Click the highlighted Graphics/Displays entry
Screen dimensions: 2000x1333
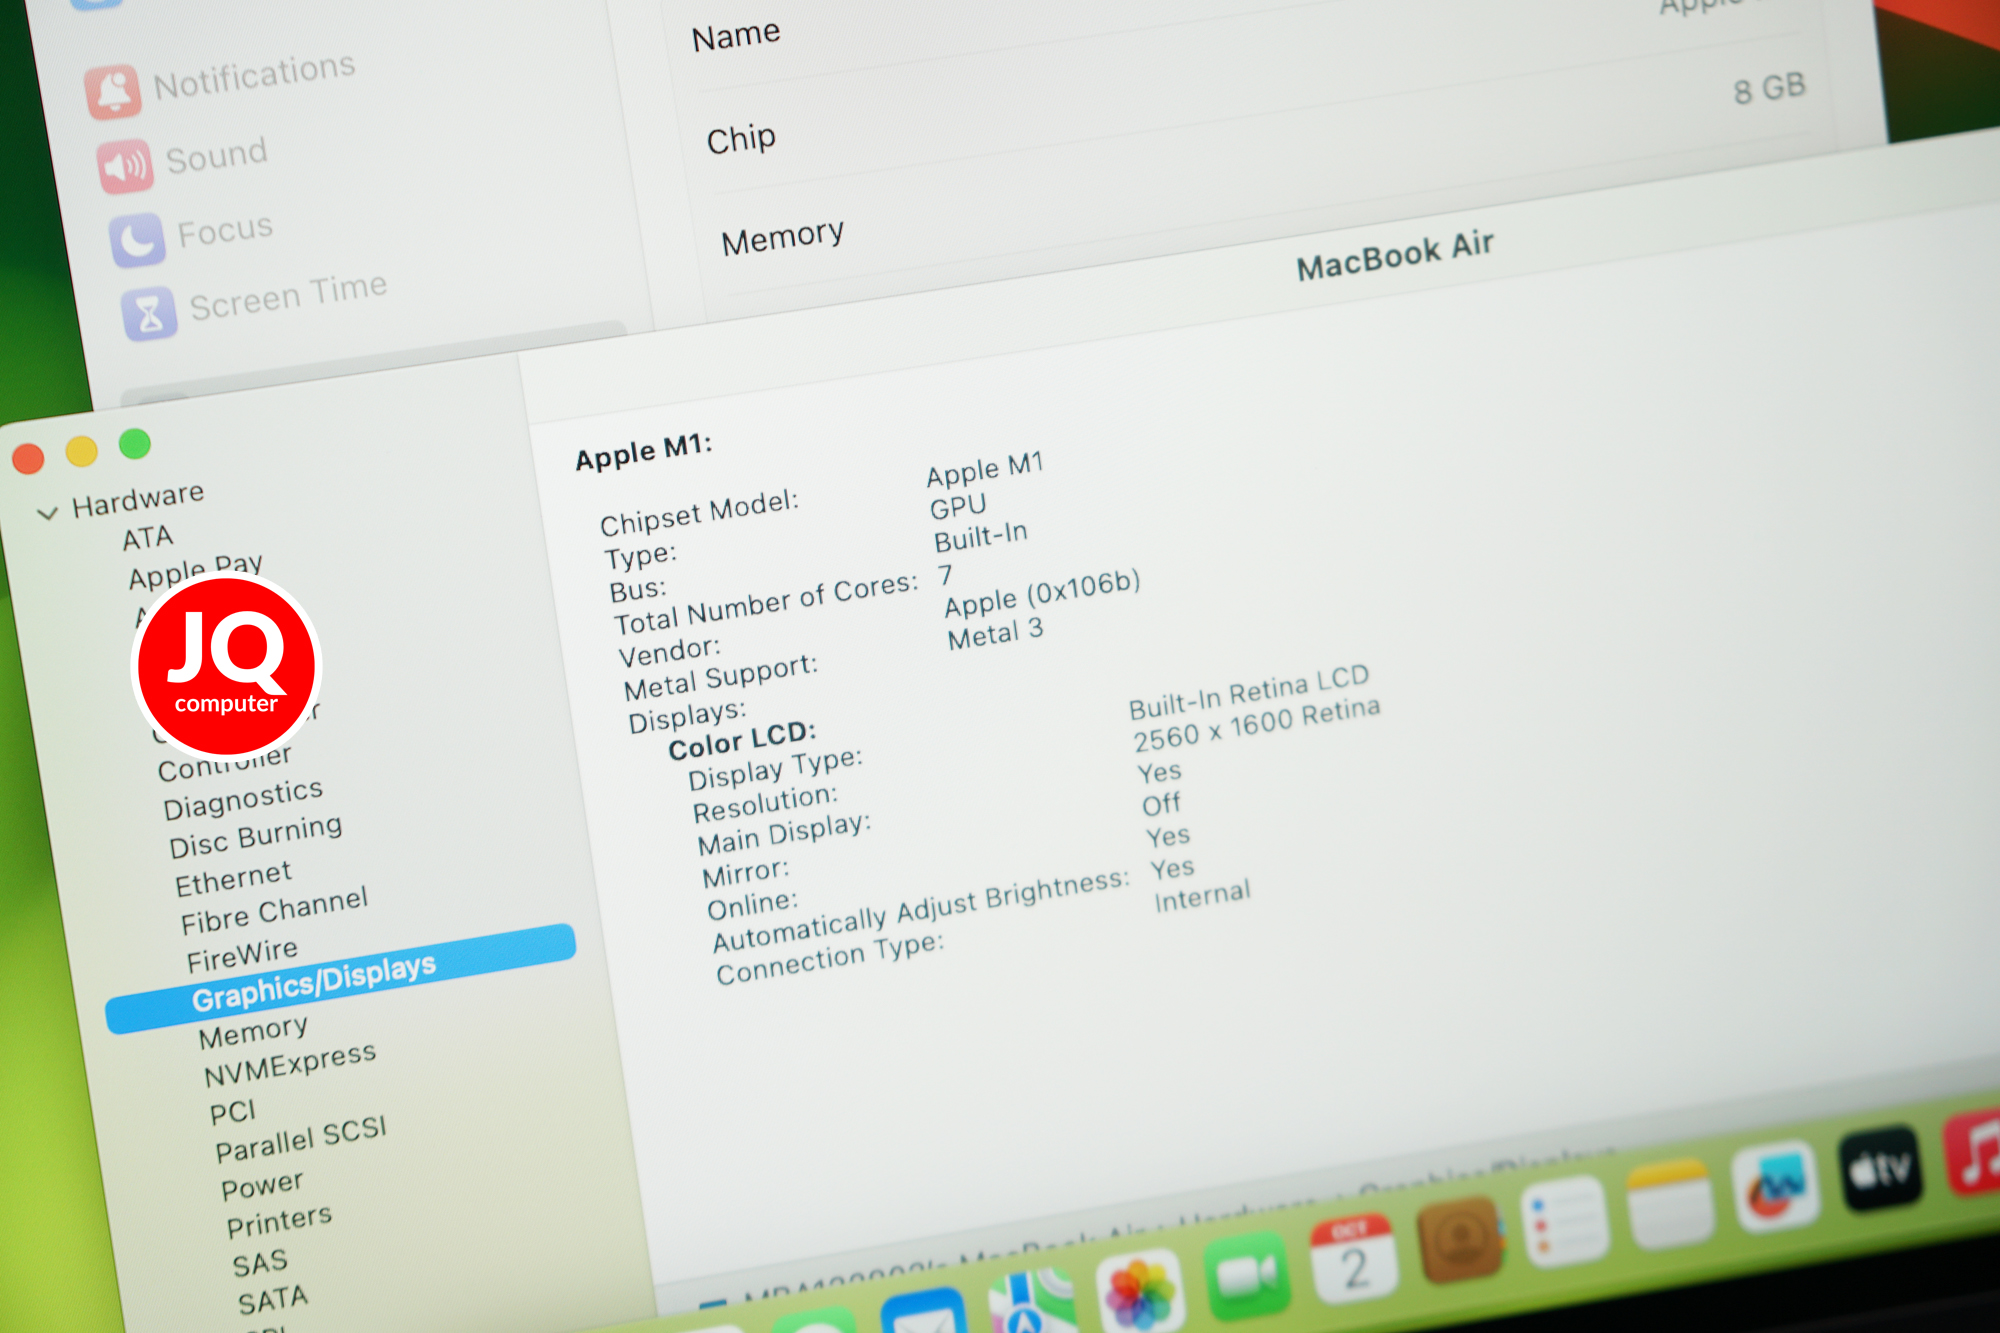[x=341, y=978]
